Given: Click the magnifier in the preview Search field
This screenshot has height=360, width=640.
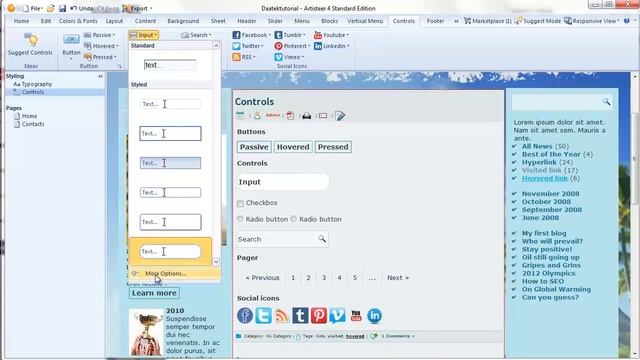Looking at the screenshot, I should pos(322,239).
